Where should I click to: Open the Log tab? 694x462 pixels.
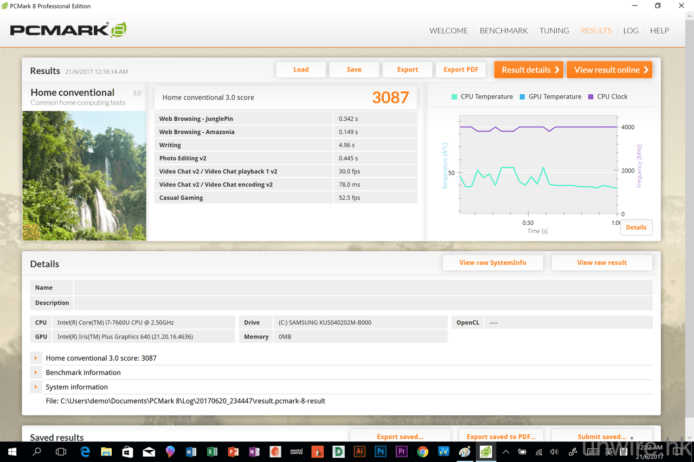(x=630, y=31)
